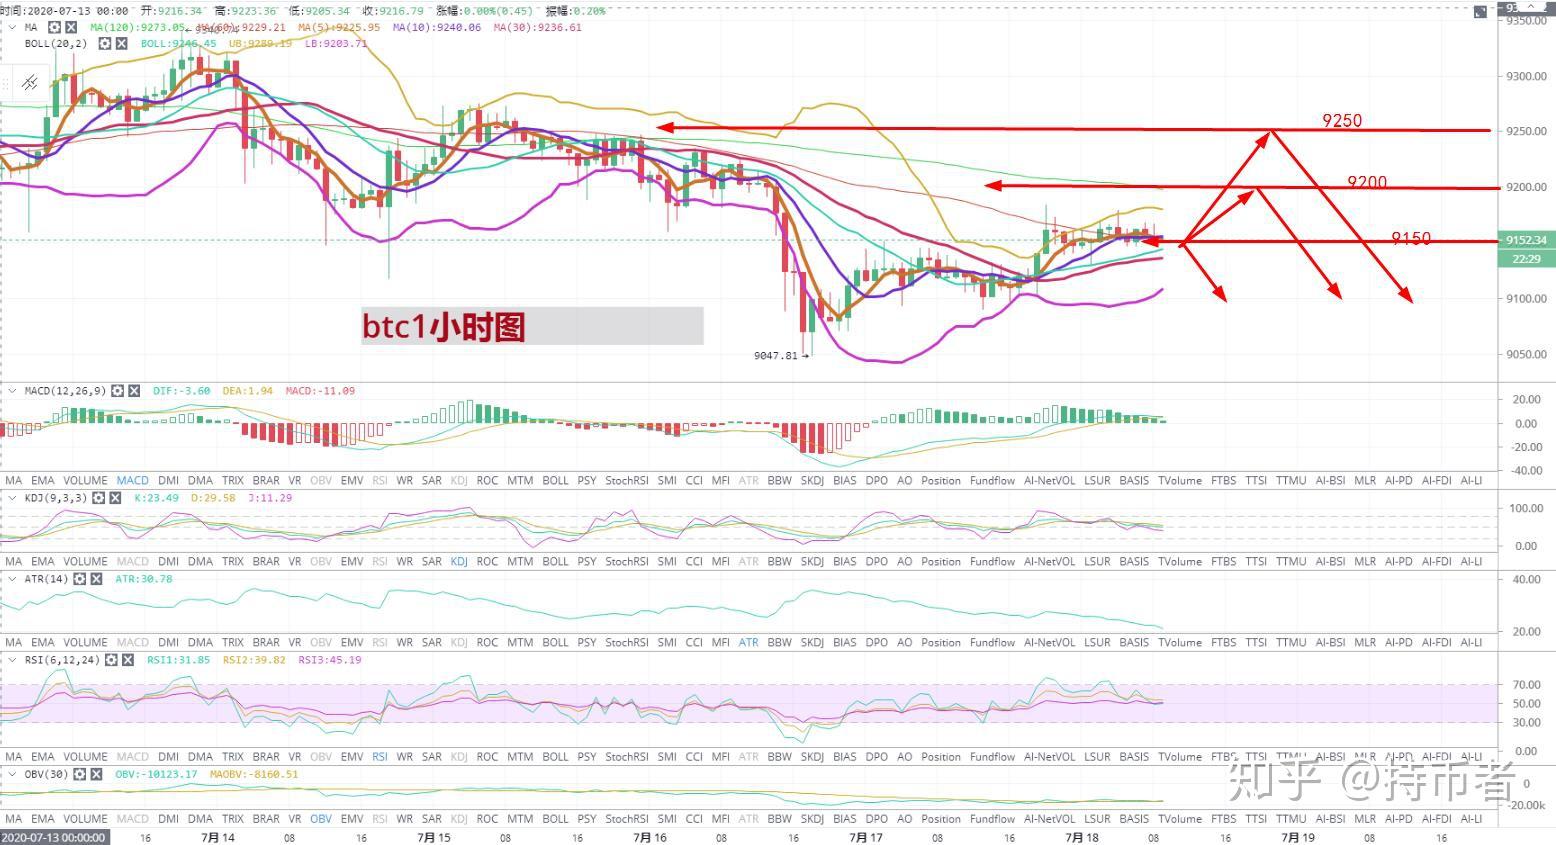Open the drawing tools line icon

pos(30,83)
